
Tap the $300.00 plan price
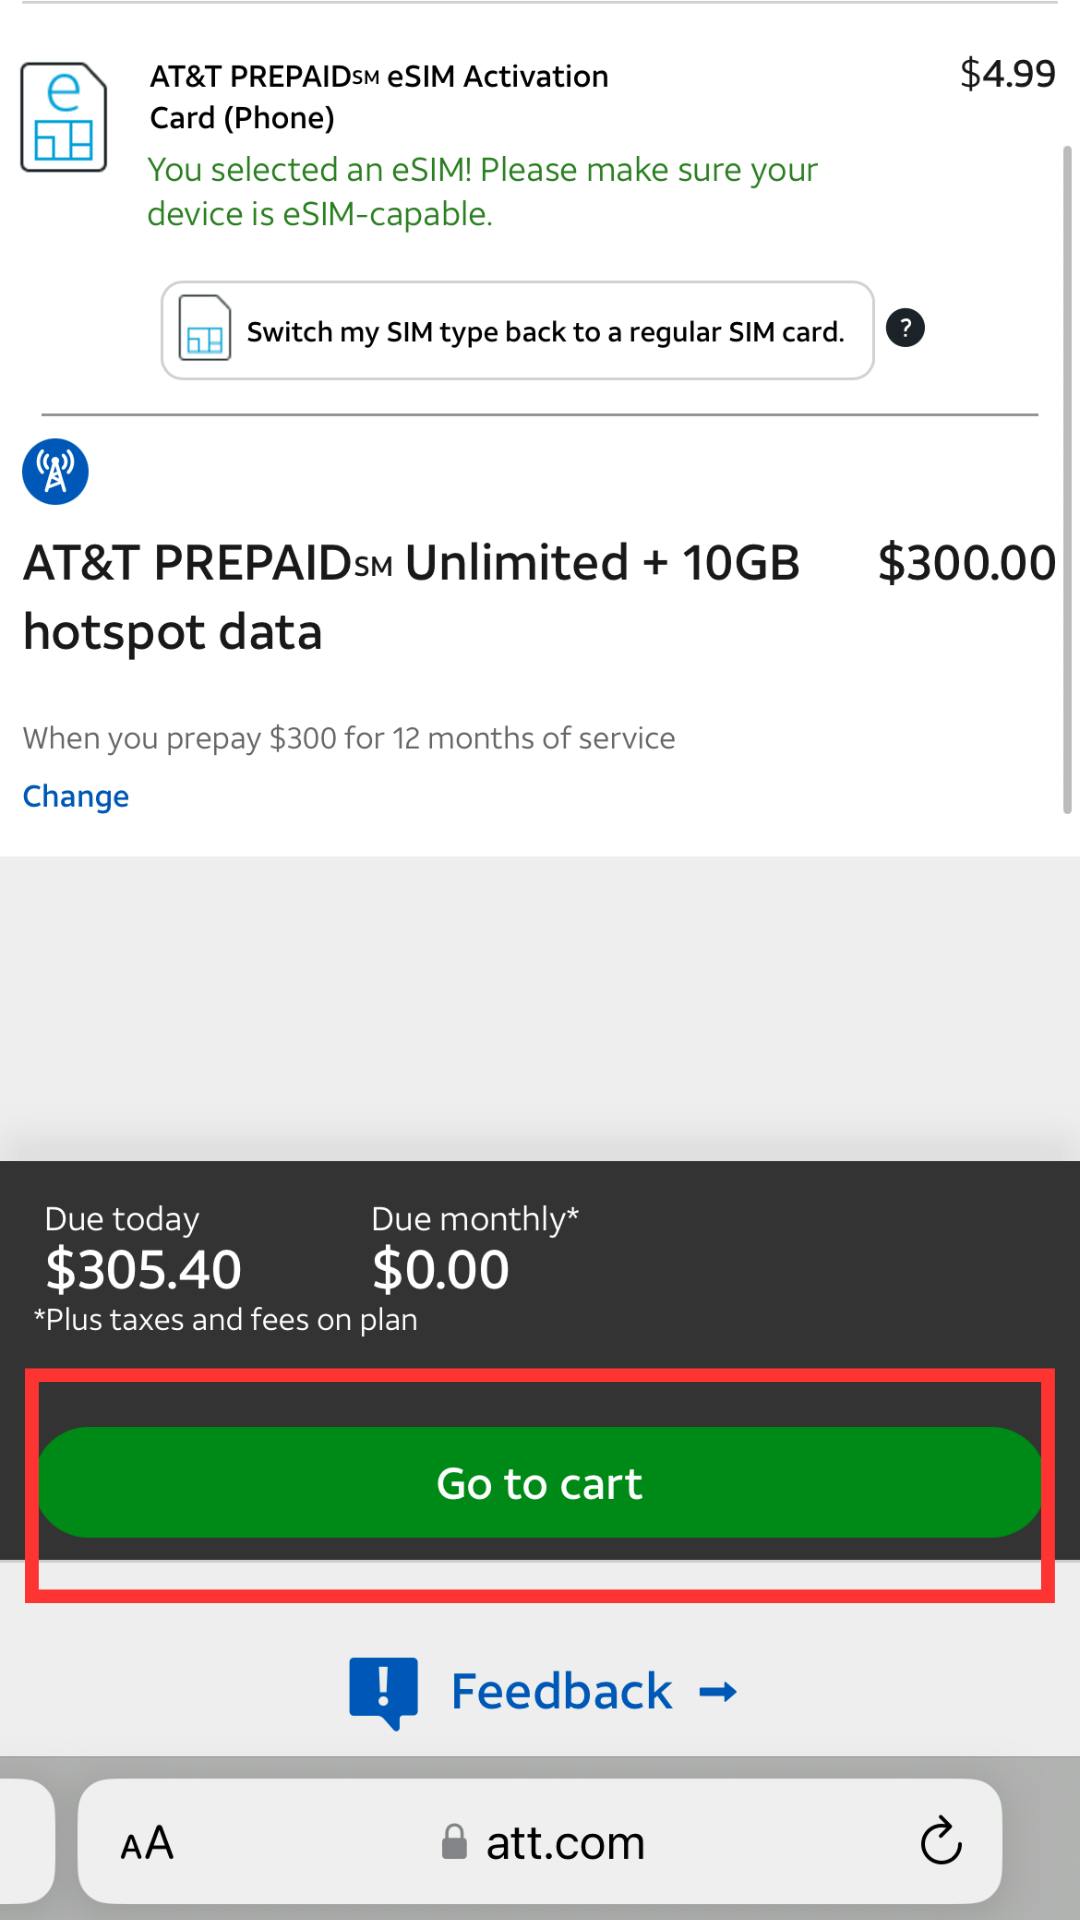[965, 562]
